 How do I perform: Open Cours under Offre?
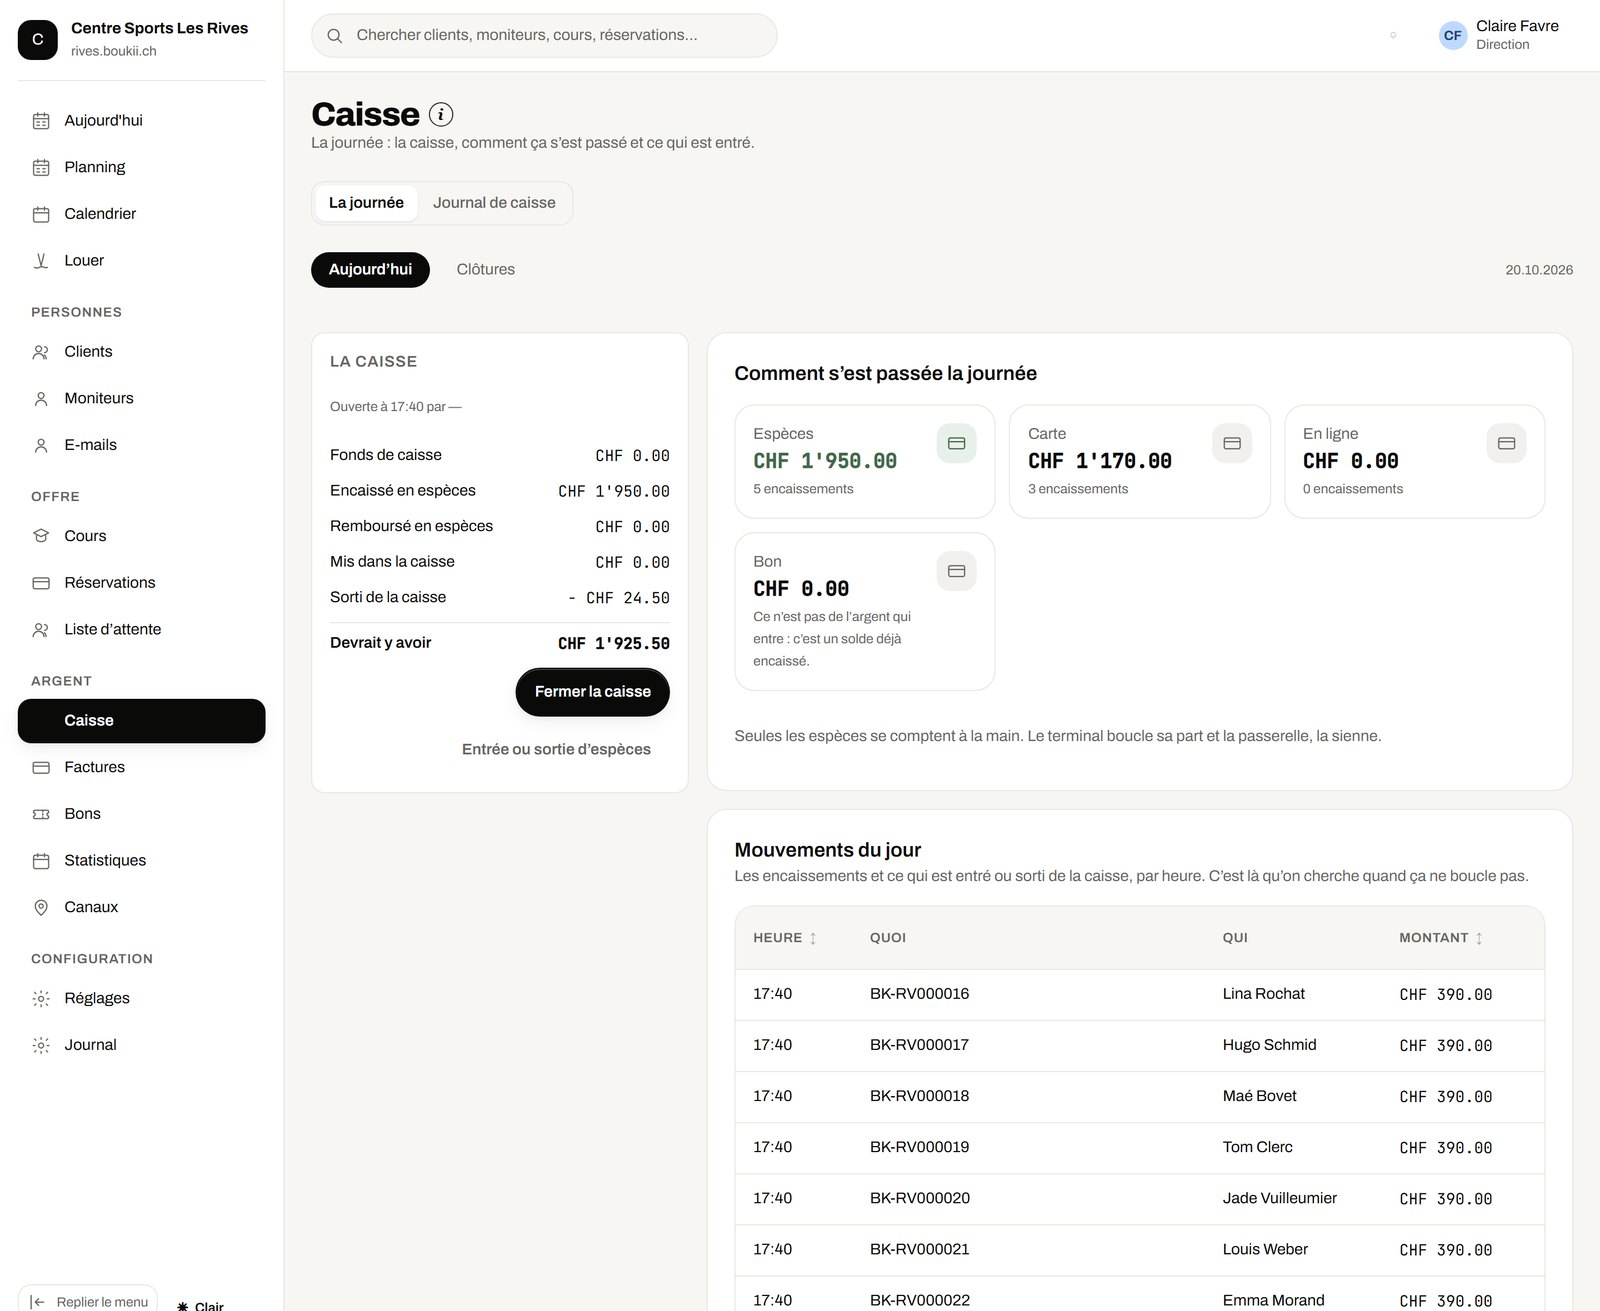click(x=141, y=536)
